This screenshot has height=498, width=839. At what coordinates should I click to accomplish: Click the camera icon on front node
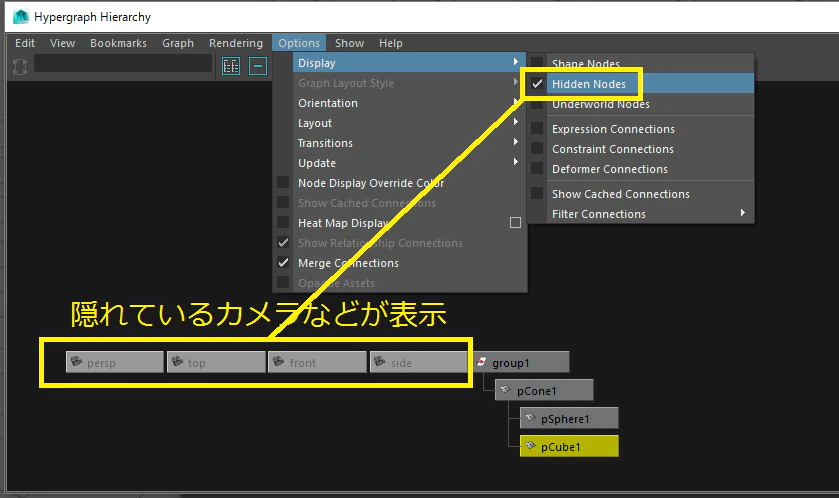point(279,362)
